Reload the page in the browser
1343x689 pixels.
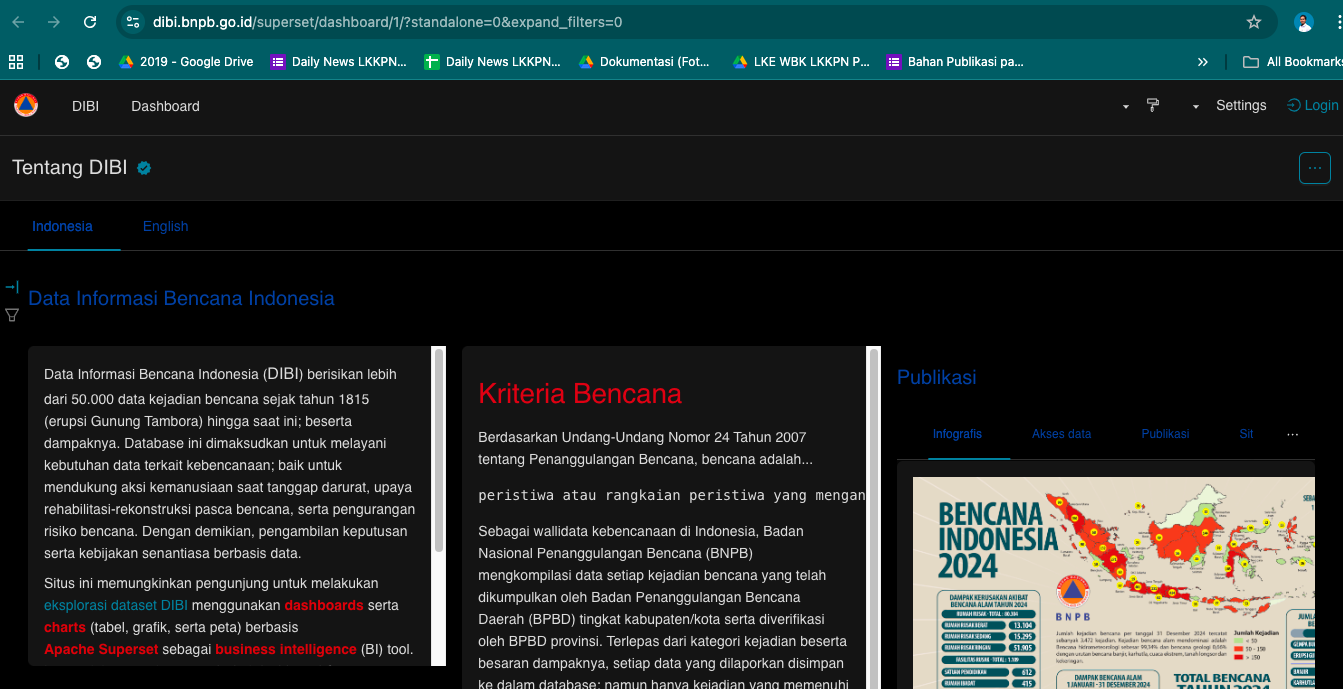pyautogui.click(x=90, y=22)
